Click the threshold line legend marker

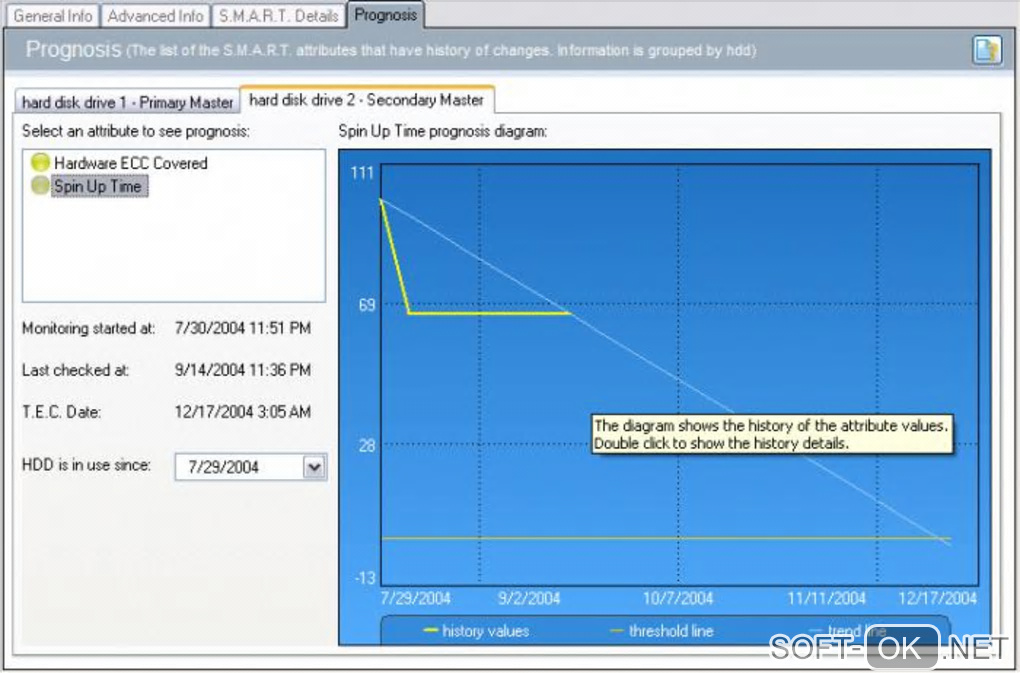[617, 631]
